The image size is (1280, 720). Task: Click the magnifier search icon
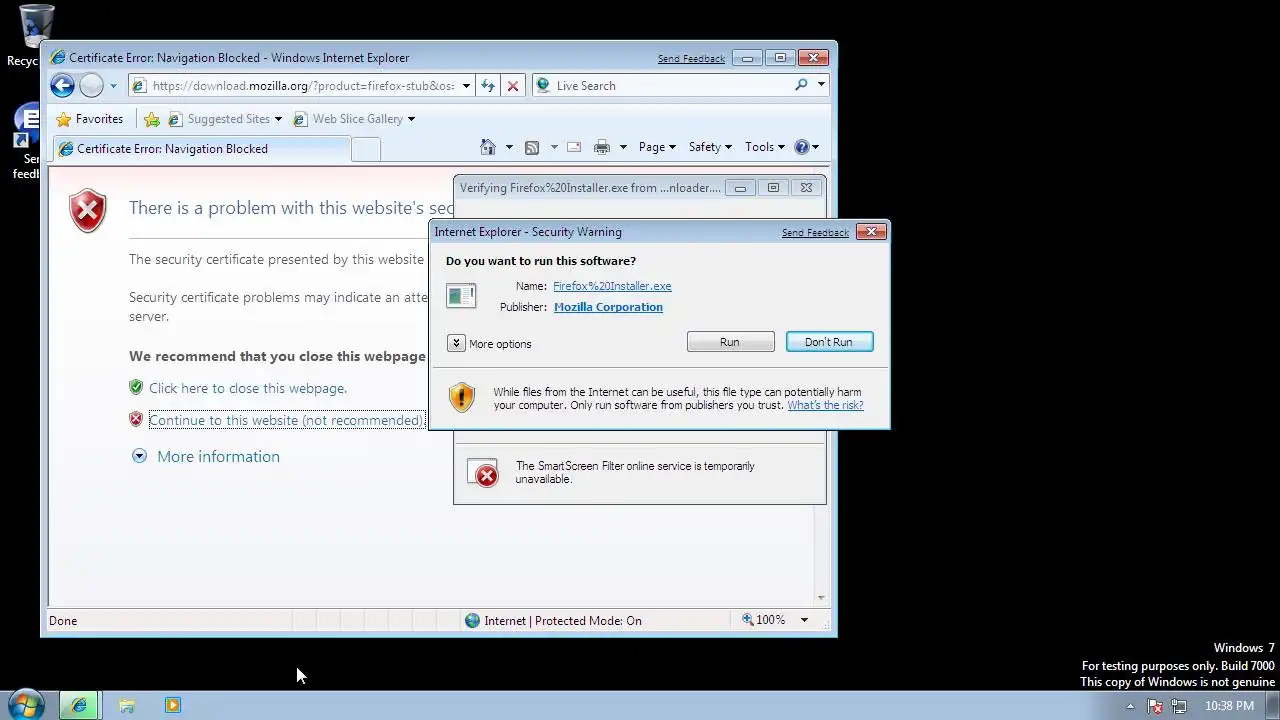pyautogui.click(x=801, y=85)
